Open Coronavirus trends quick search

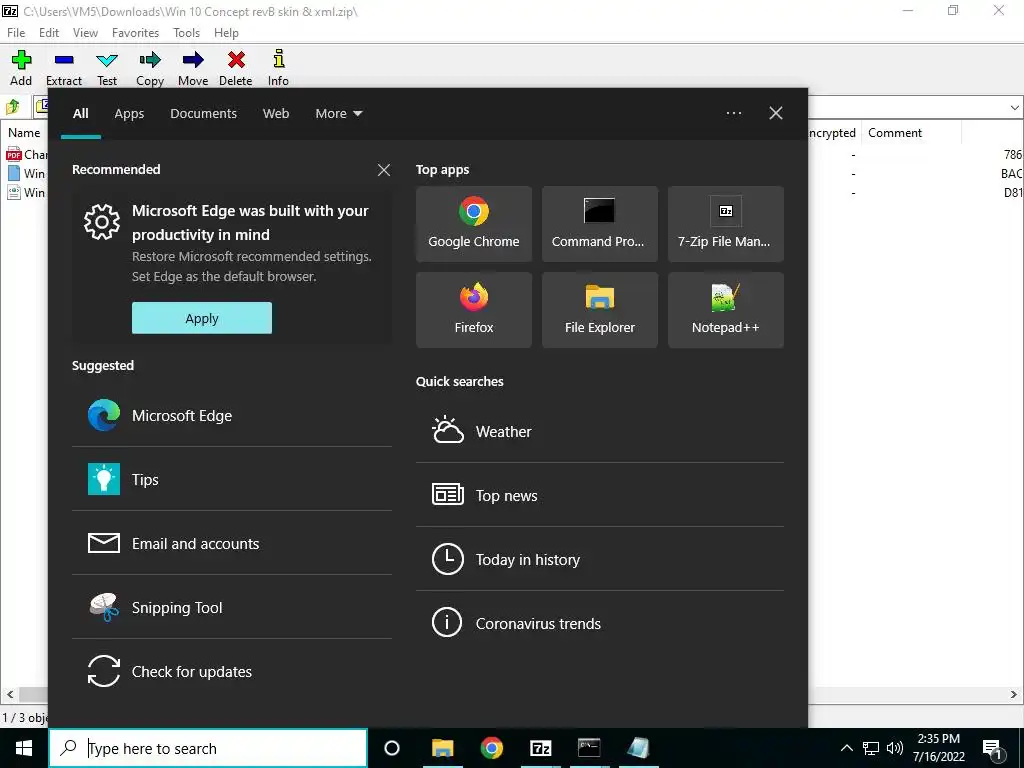(600, 623)
